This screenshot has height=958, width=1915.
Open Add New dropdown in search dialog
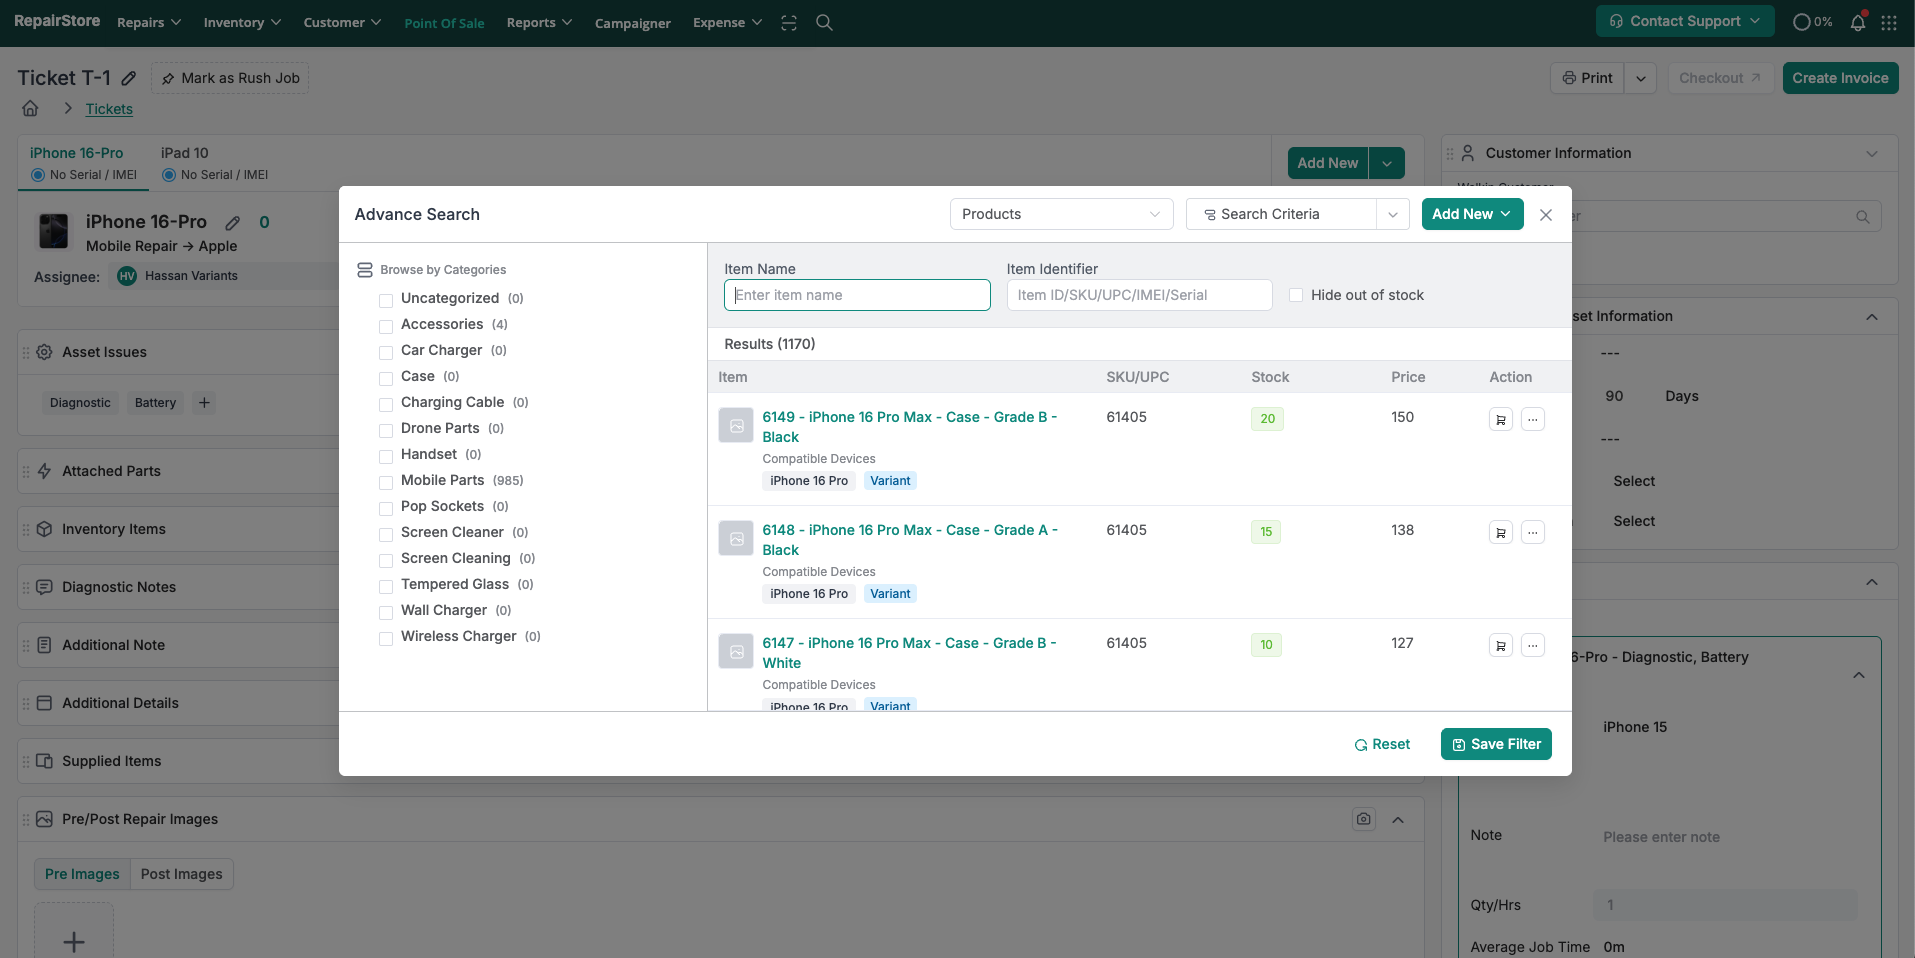click(1472, 214)
